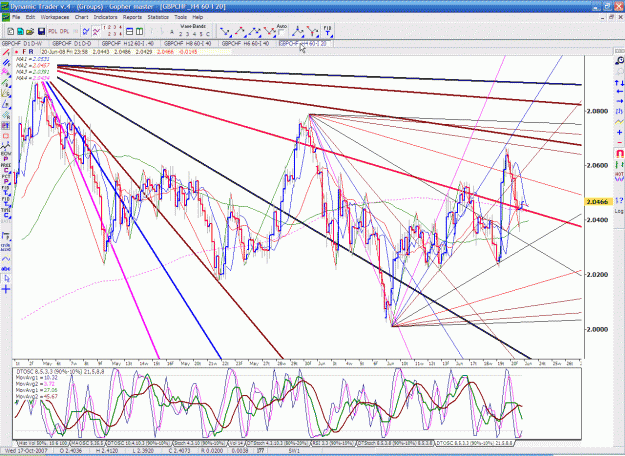Click Wed 17-Oct-2007 in status bar

coord(26,451)
